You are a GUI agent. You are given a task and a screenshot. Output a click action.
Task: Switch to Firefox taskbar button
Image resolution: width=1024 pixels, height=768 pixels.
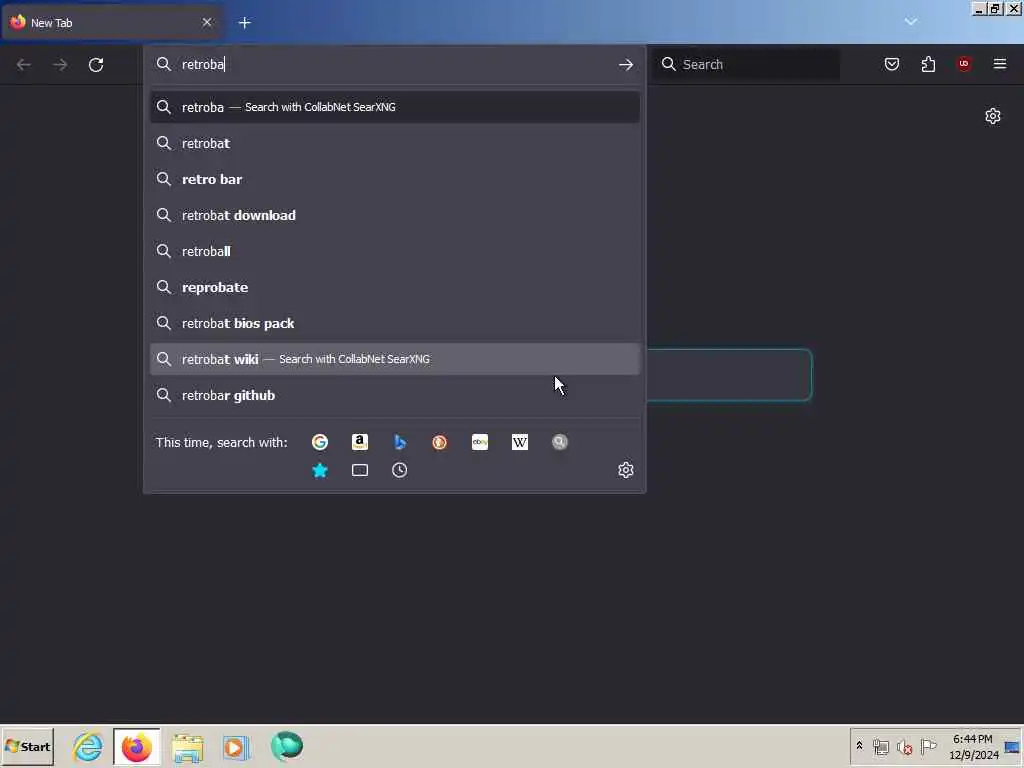point(136,746)
